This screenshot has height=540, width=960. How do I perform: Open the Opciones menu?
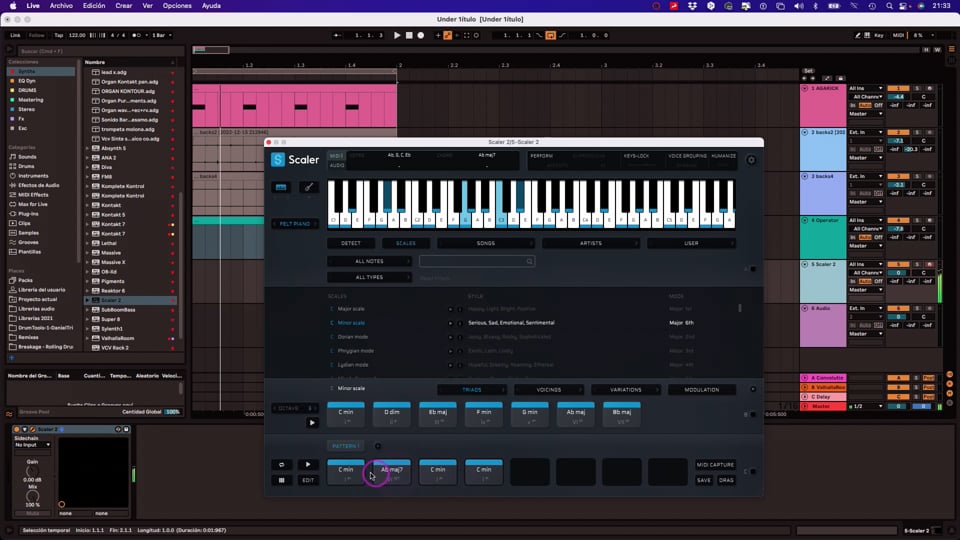click(x=177, y=6)
